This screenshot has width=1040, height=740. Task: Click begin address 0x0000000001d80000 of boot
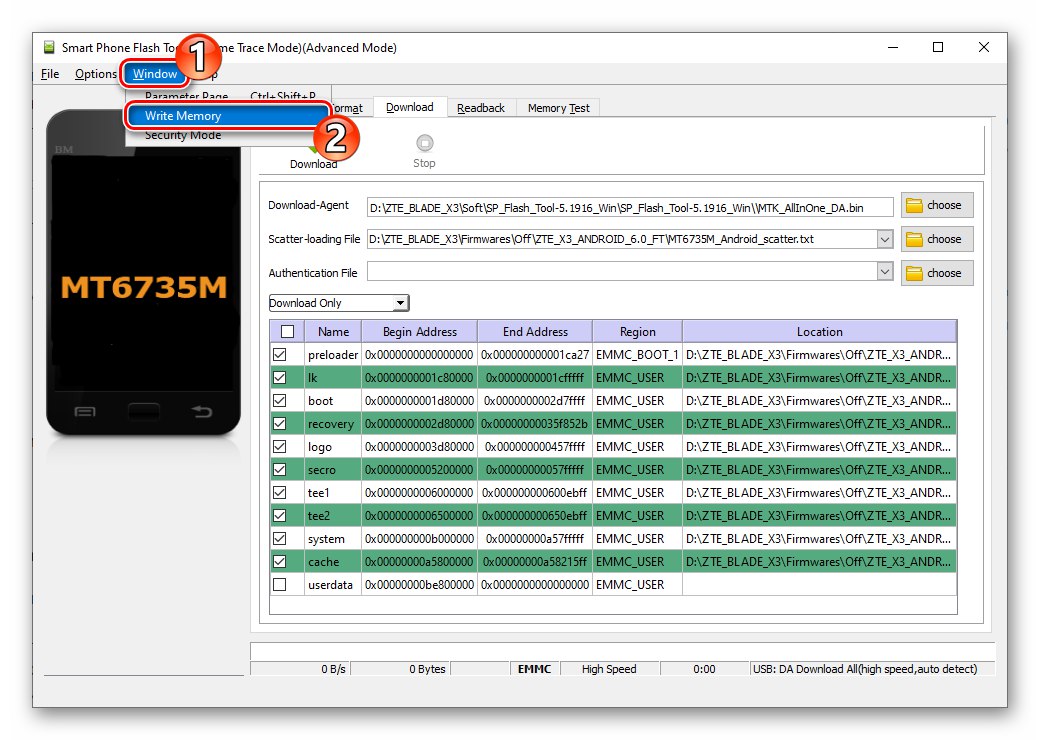click(x=420, y=401)
